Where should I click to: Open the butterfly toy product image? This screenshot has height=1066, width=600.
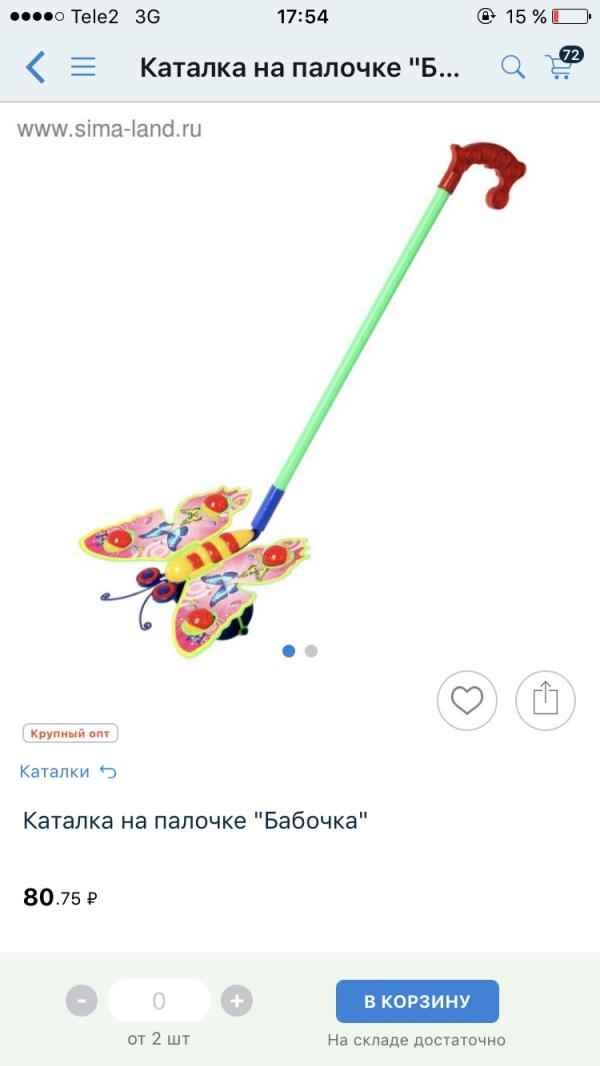[x=300, y=400]
